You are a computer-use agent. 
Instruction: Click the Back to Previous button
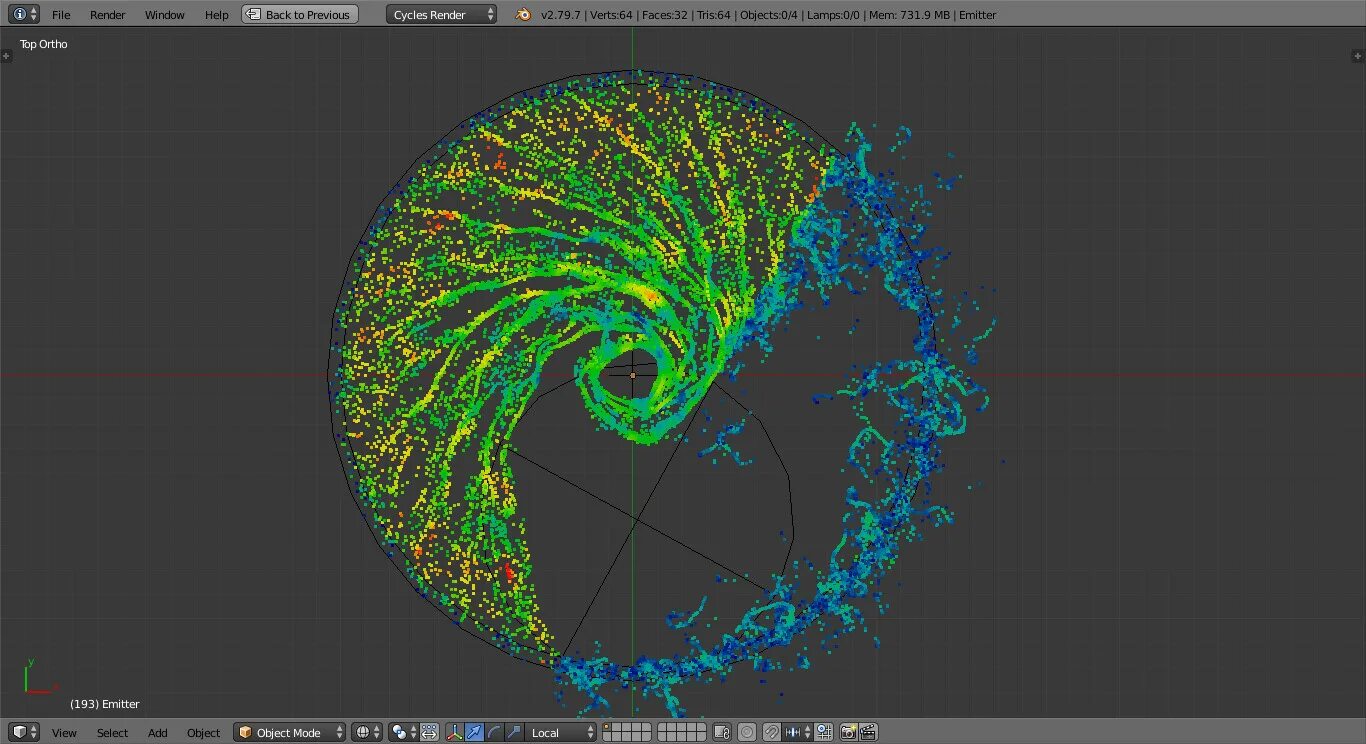pos(300,14)
